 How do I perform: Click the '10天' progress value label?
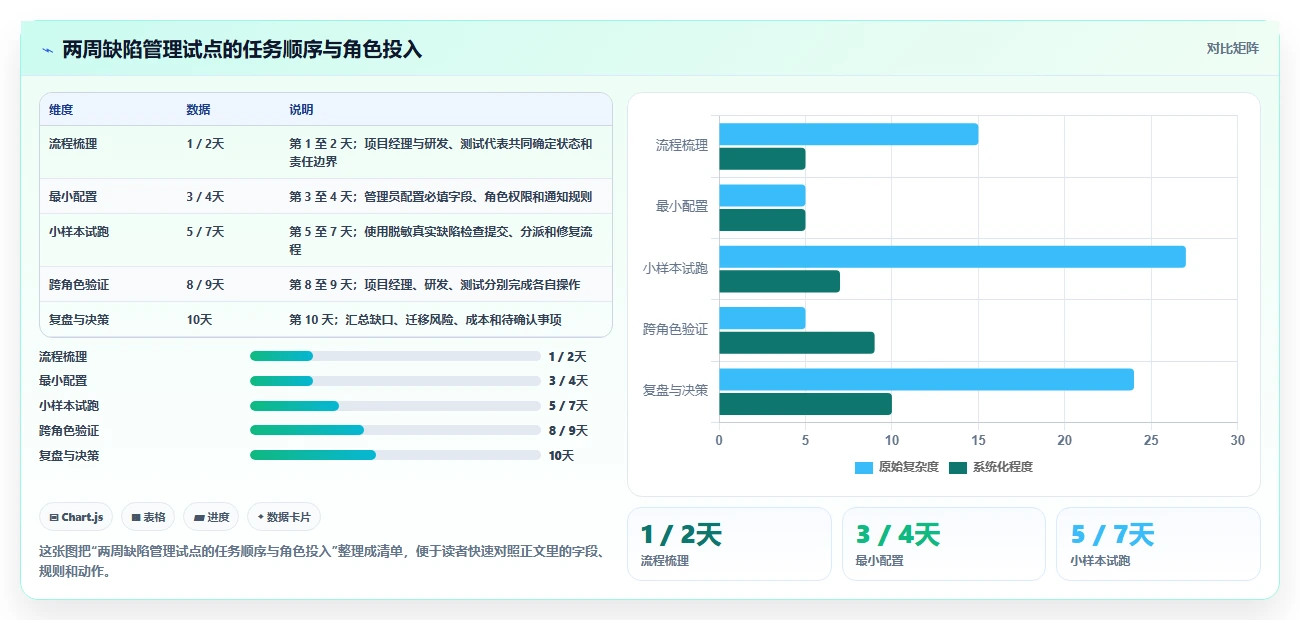[x=561, y=456]
